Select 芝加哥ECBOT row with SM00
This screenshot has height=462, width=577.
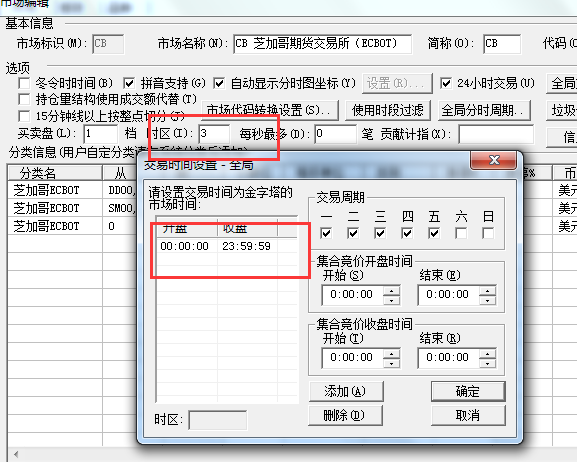(72, 208)
